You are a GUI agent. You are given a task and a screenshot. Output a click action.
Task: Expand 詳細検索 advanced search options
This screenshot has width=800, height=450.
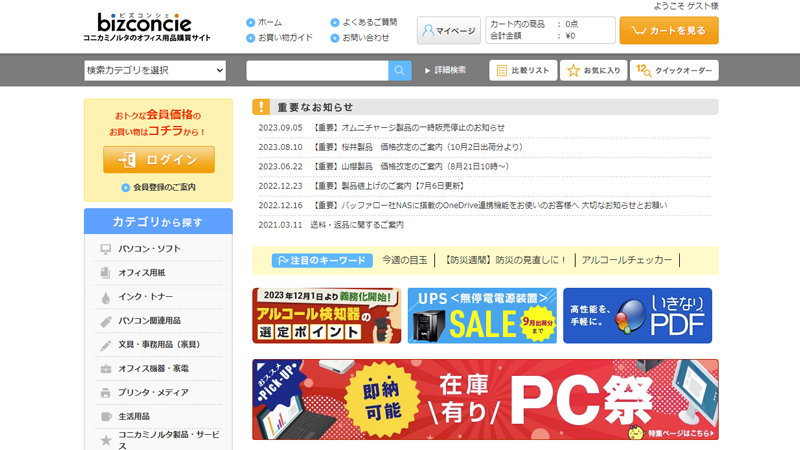coord(445,70)
